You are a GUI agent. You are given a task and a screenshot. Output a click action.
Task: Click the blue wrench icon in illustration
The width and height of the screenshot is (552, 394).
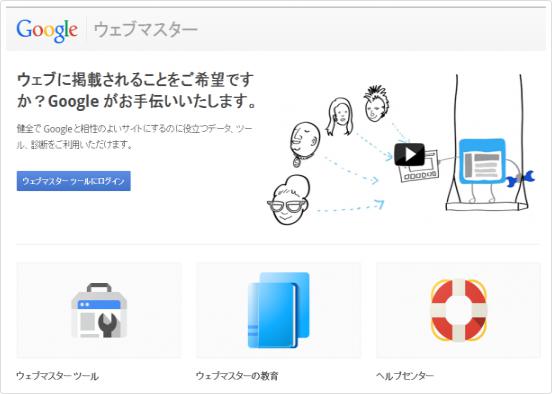[x=521, y=178]
